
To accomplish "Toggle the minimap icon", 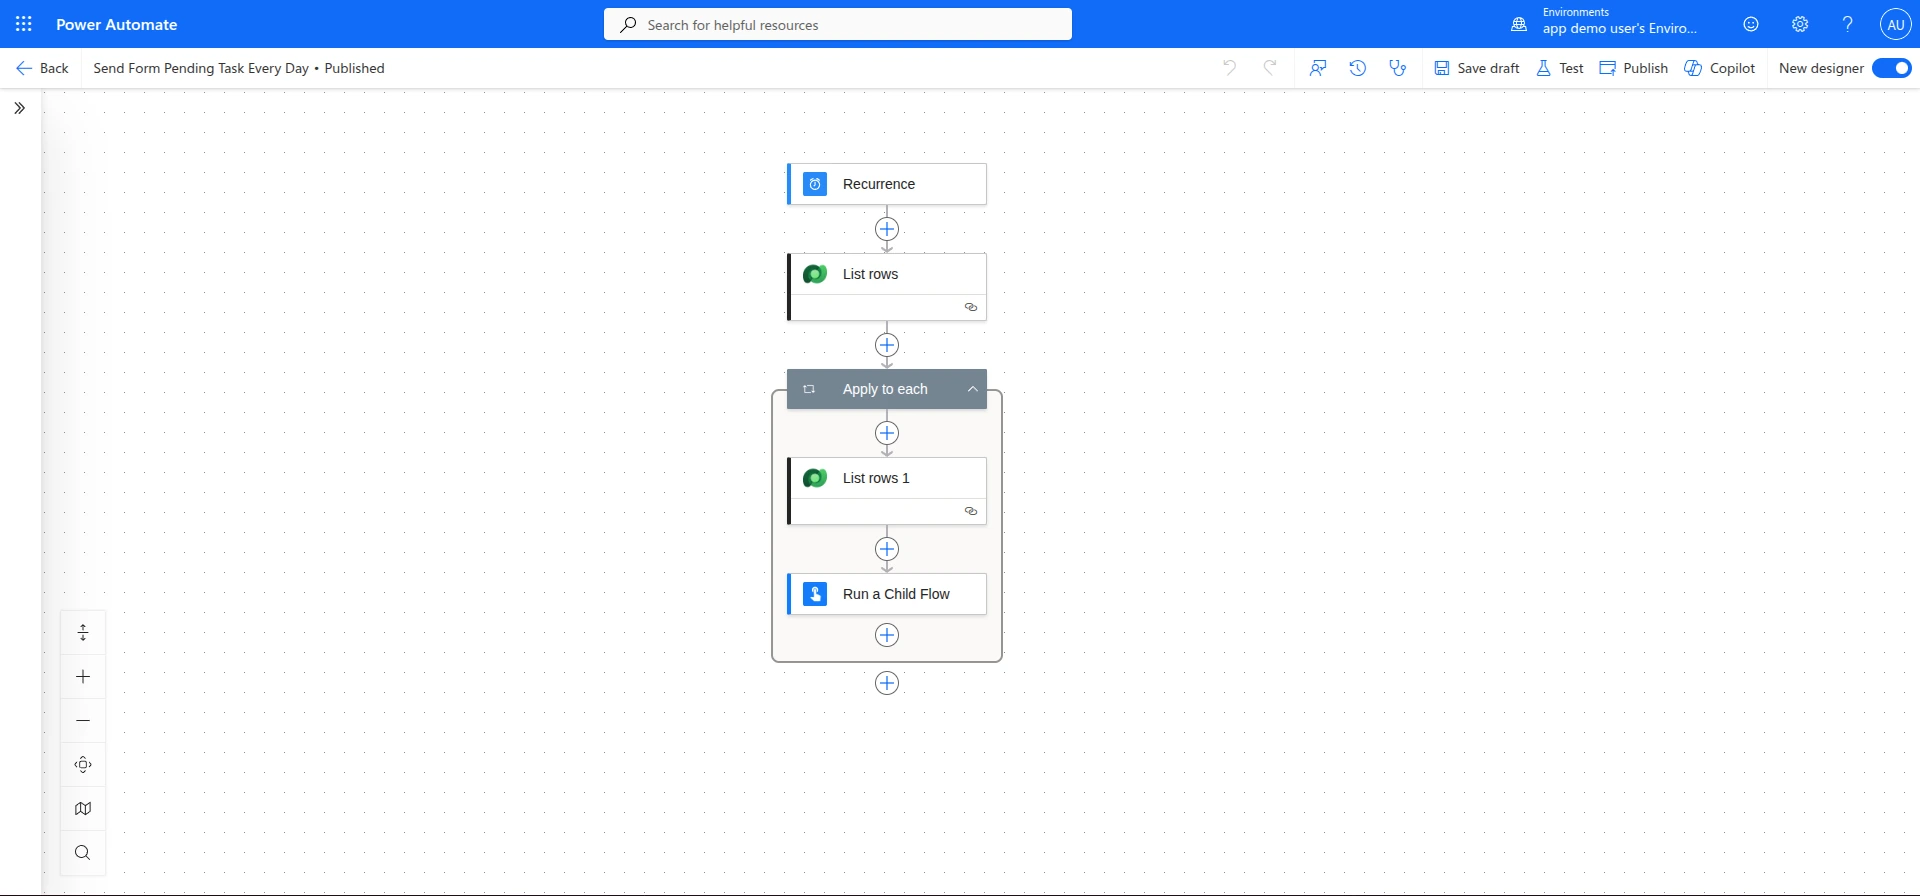I will pos(83,808).
